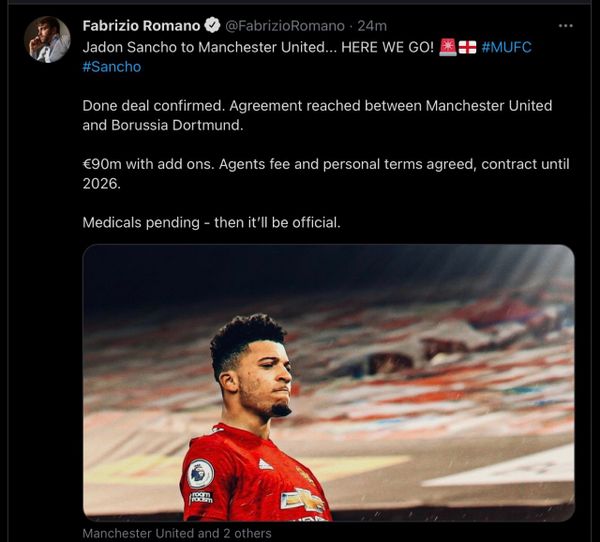Click the verified badge next to Fabrizio Romano
The image size is (600, 542).
[212, 26]
